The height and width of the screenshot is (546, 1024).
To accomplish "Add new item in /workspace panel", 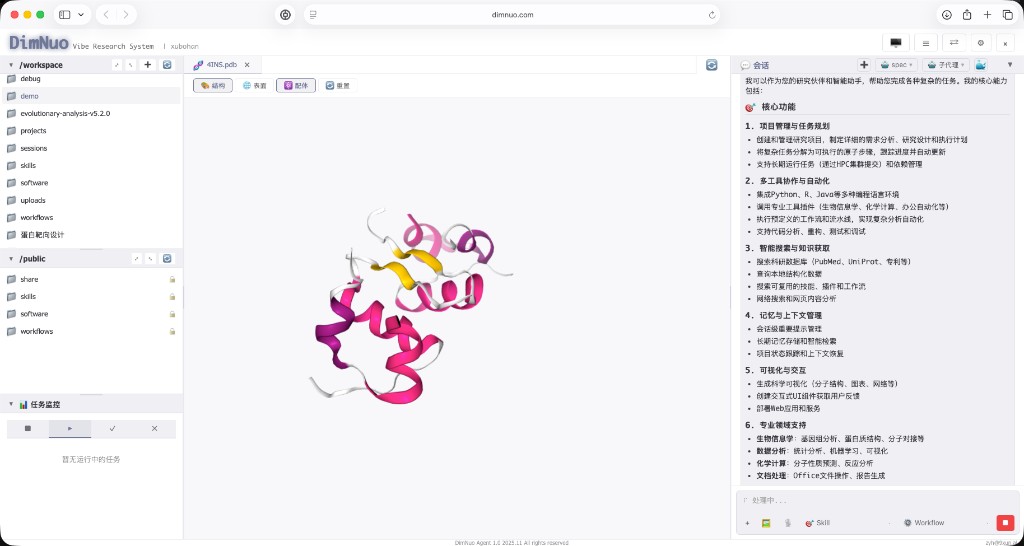I will click(x=148, y=65).
